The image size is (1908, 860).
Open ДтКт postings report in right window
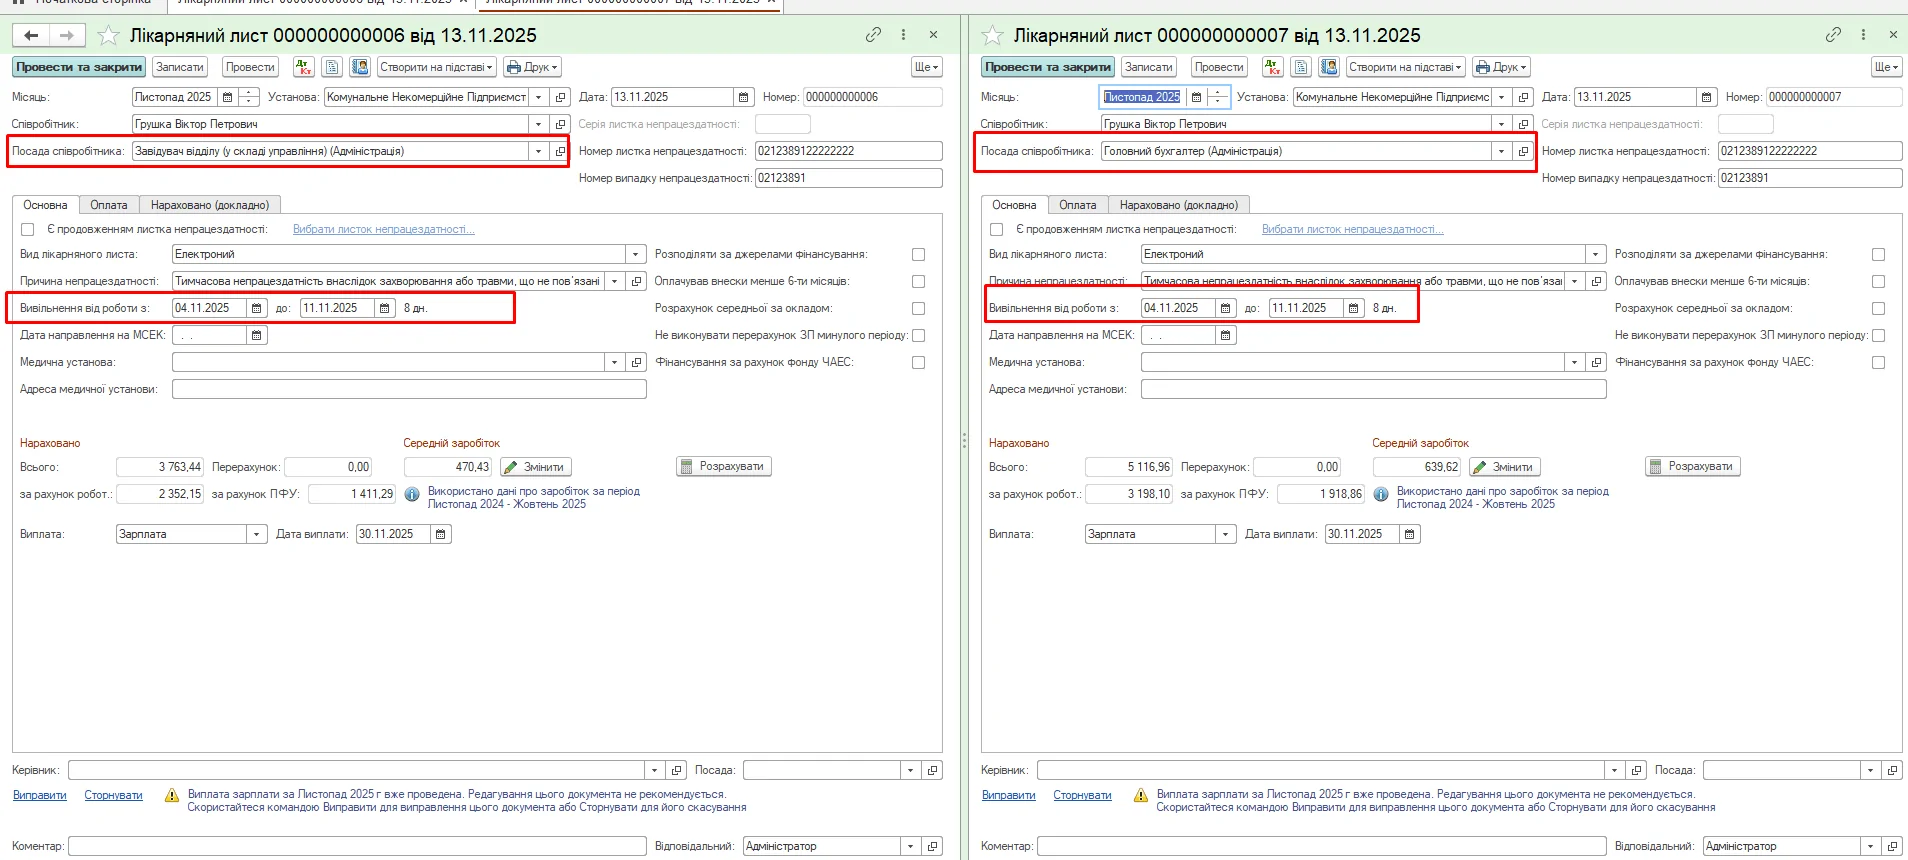(1273, 67)
